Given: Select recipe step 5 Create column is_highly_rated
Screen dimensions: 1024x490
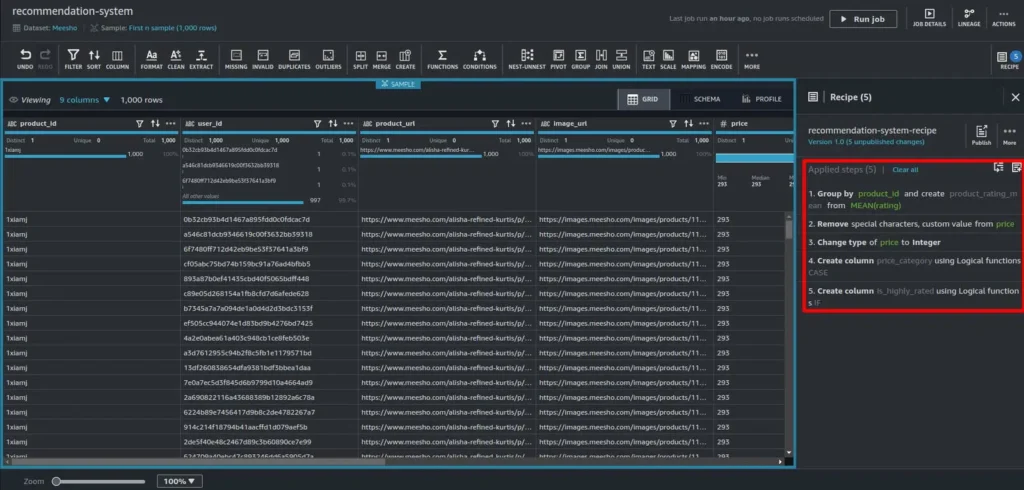Looking at the screenshot, I should click(914, 297).
